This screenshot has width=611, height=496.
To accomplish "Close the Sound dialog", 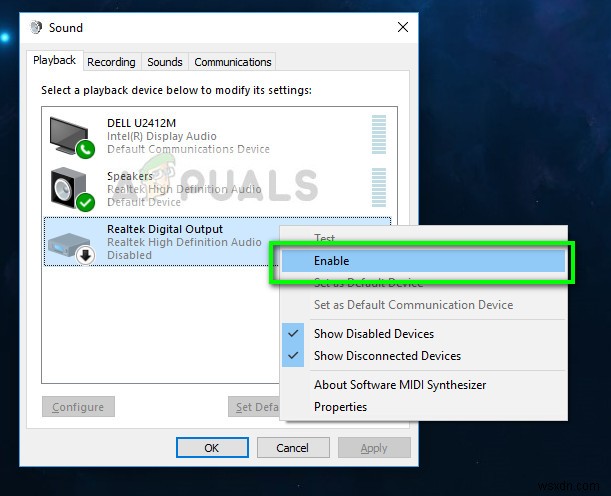I will [x=403, y=27].
